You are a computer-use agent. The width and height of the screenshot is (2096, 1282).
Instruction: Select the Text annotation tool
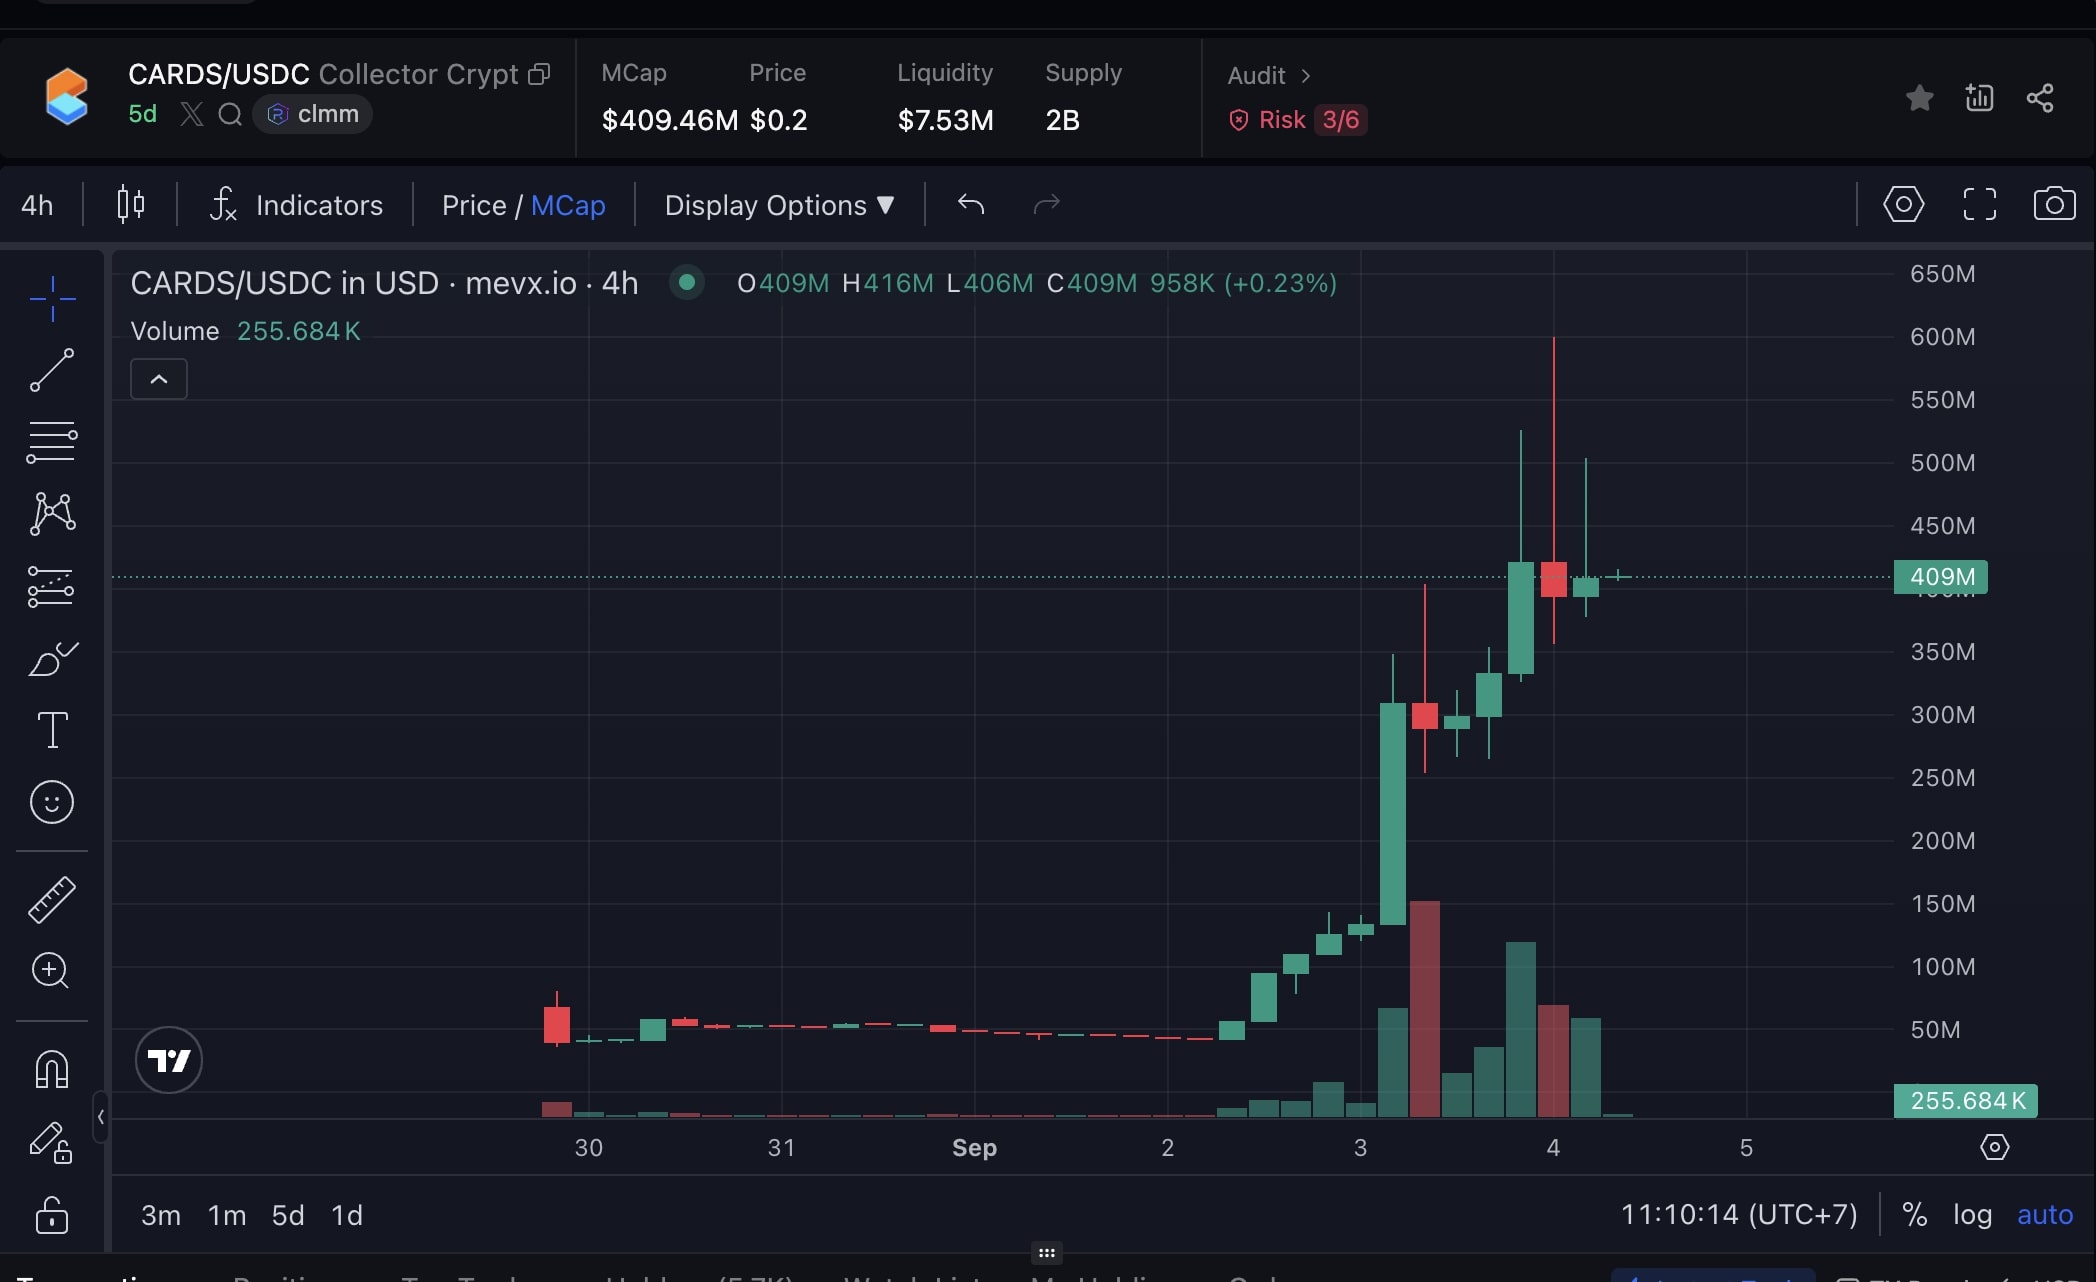52,730
